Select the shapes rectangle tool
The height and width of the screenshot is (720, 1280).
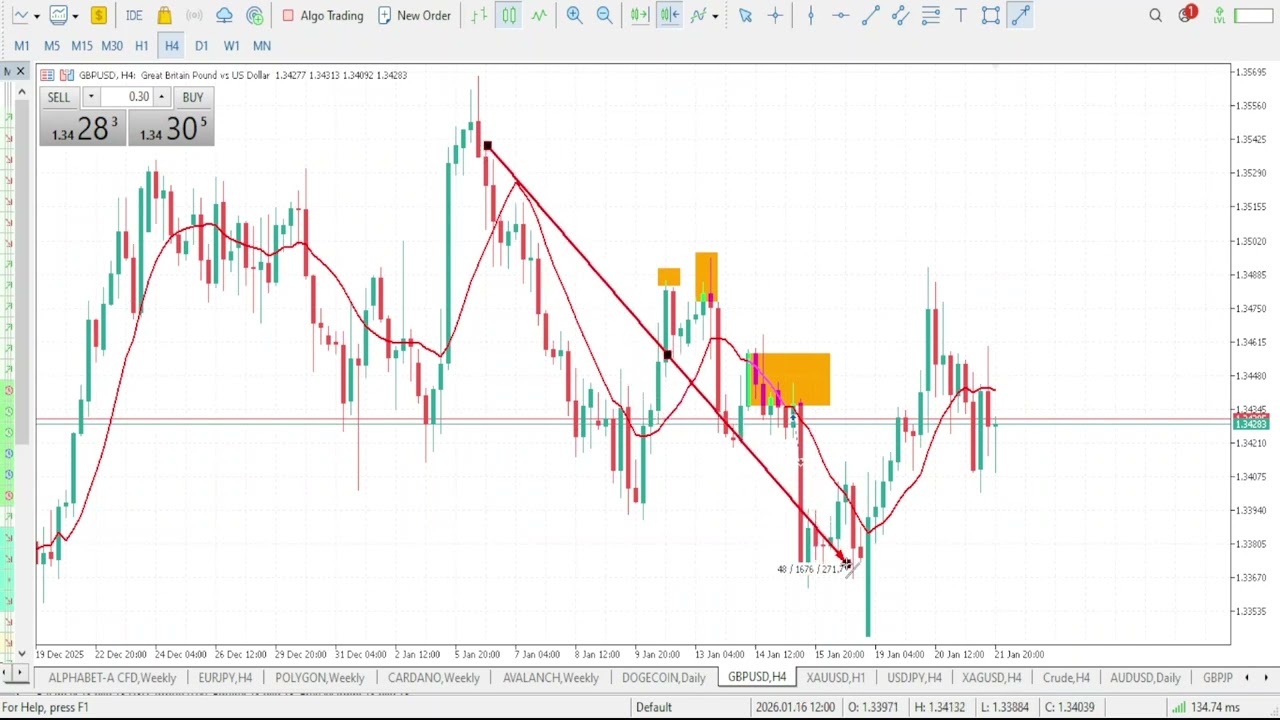[x=990, y=15]
